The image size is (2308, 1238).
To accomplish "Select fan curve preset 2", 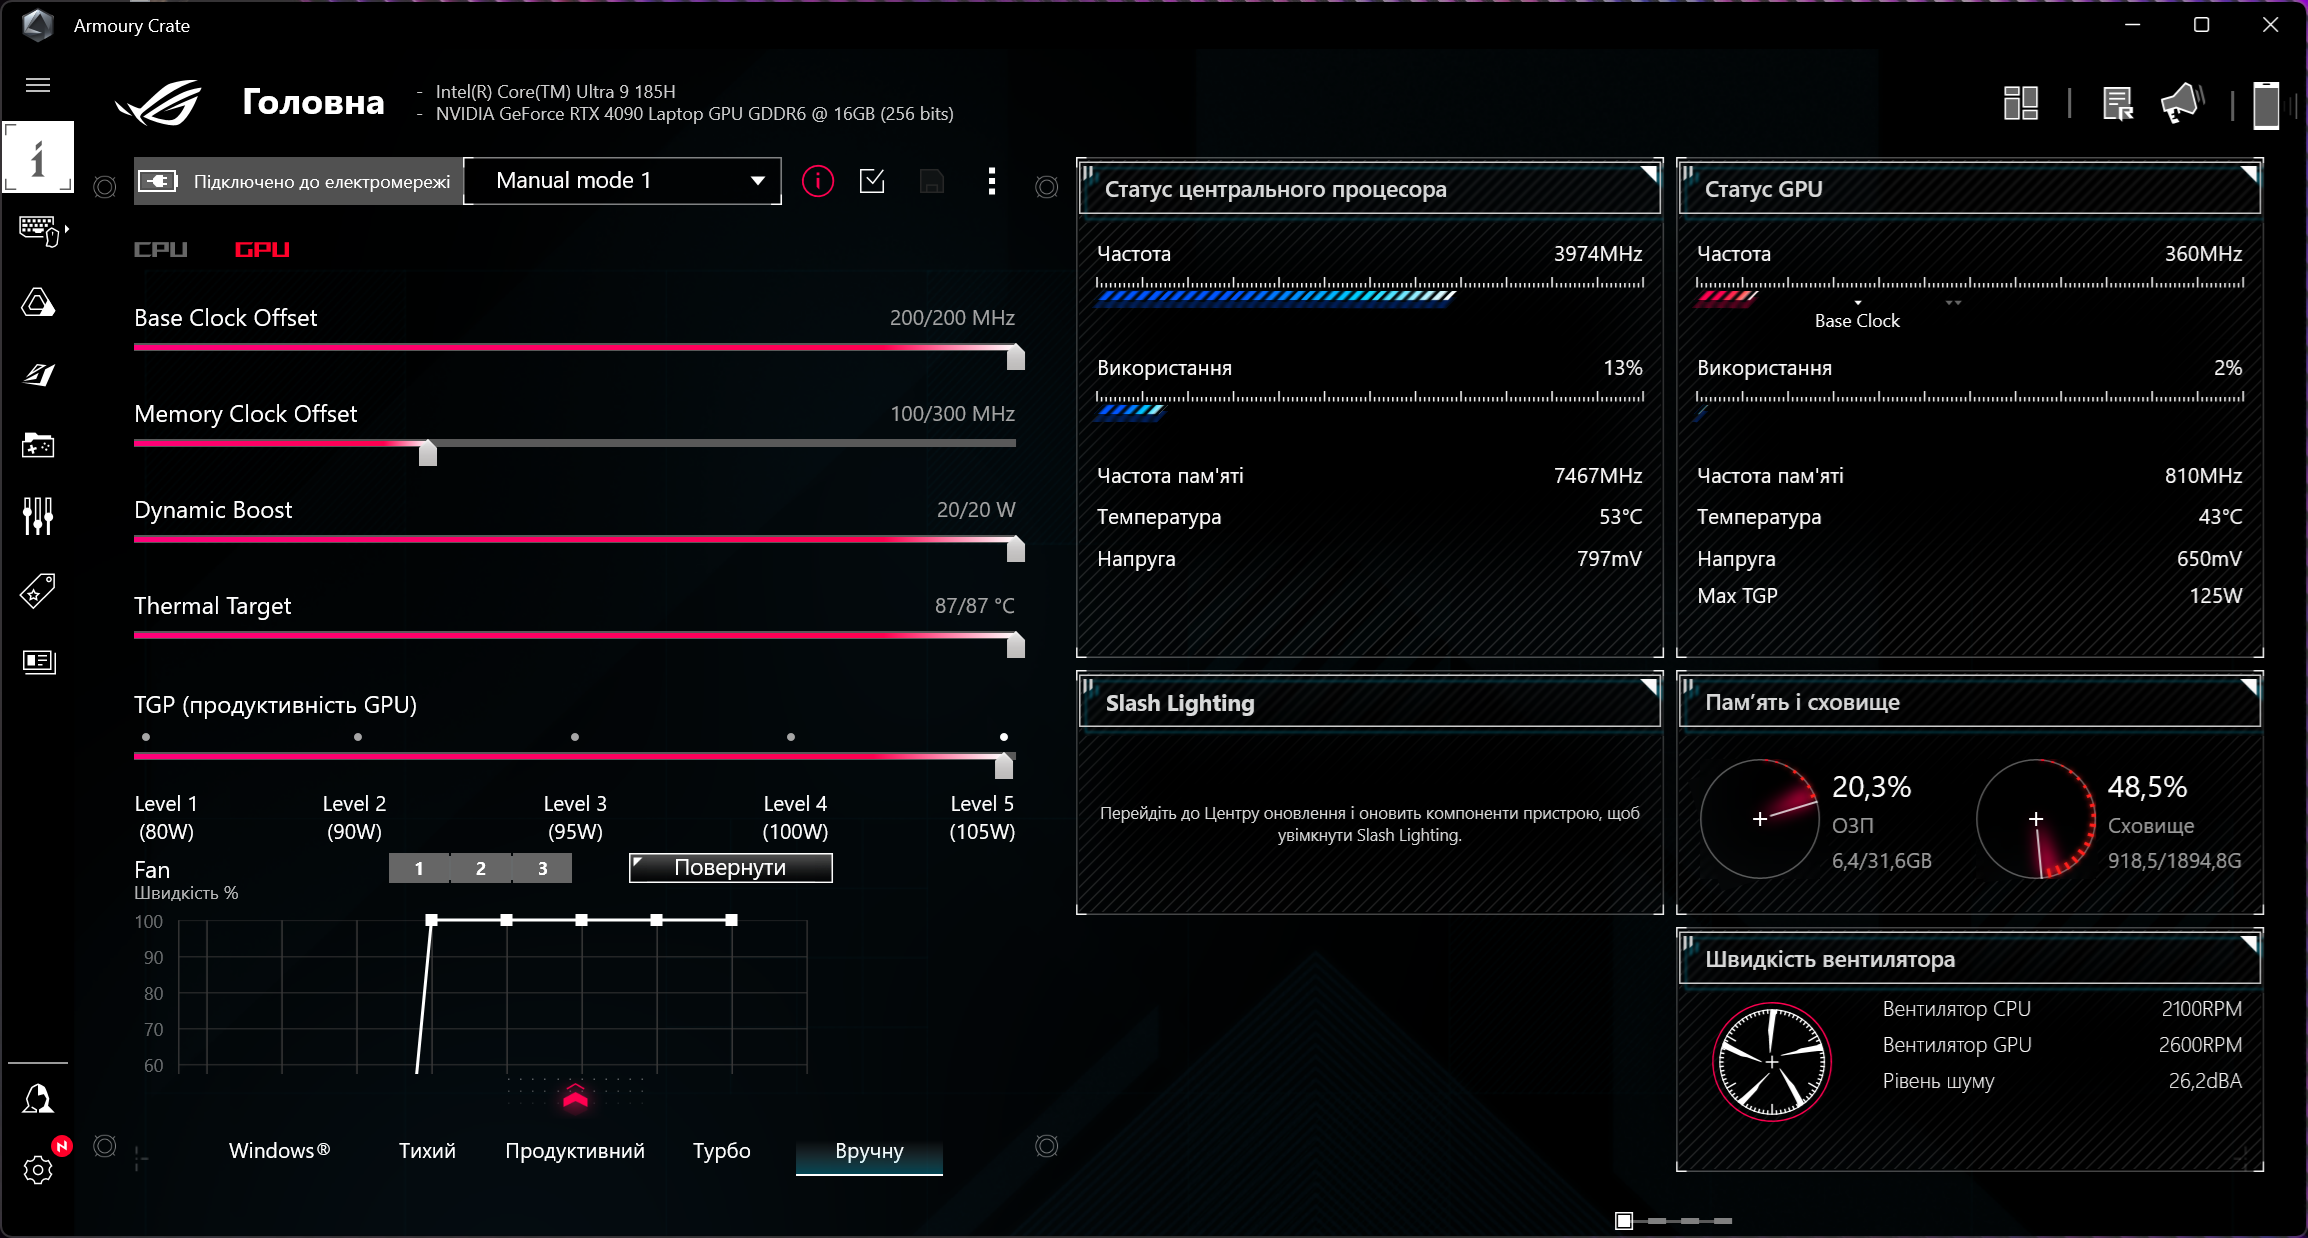I will tap(481, 868).
